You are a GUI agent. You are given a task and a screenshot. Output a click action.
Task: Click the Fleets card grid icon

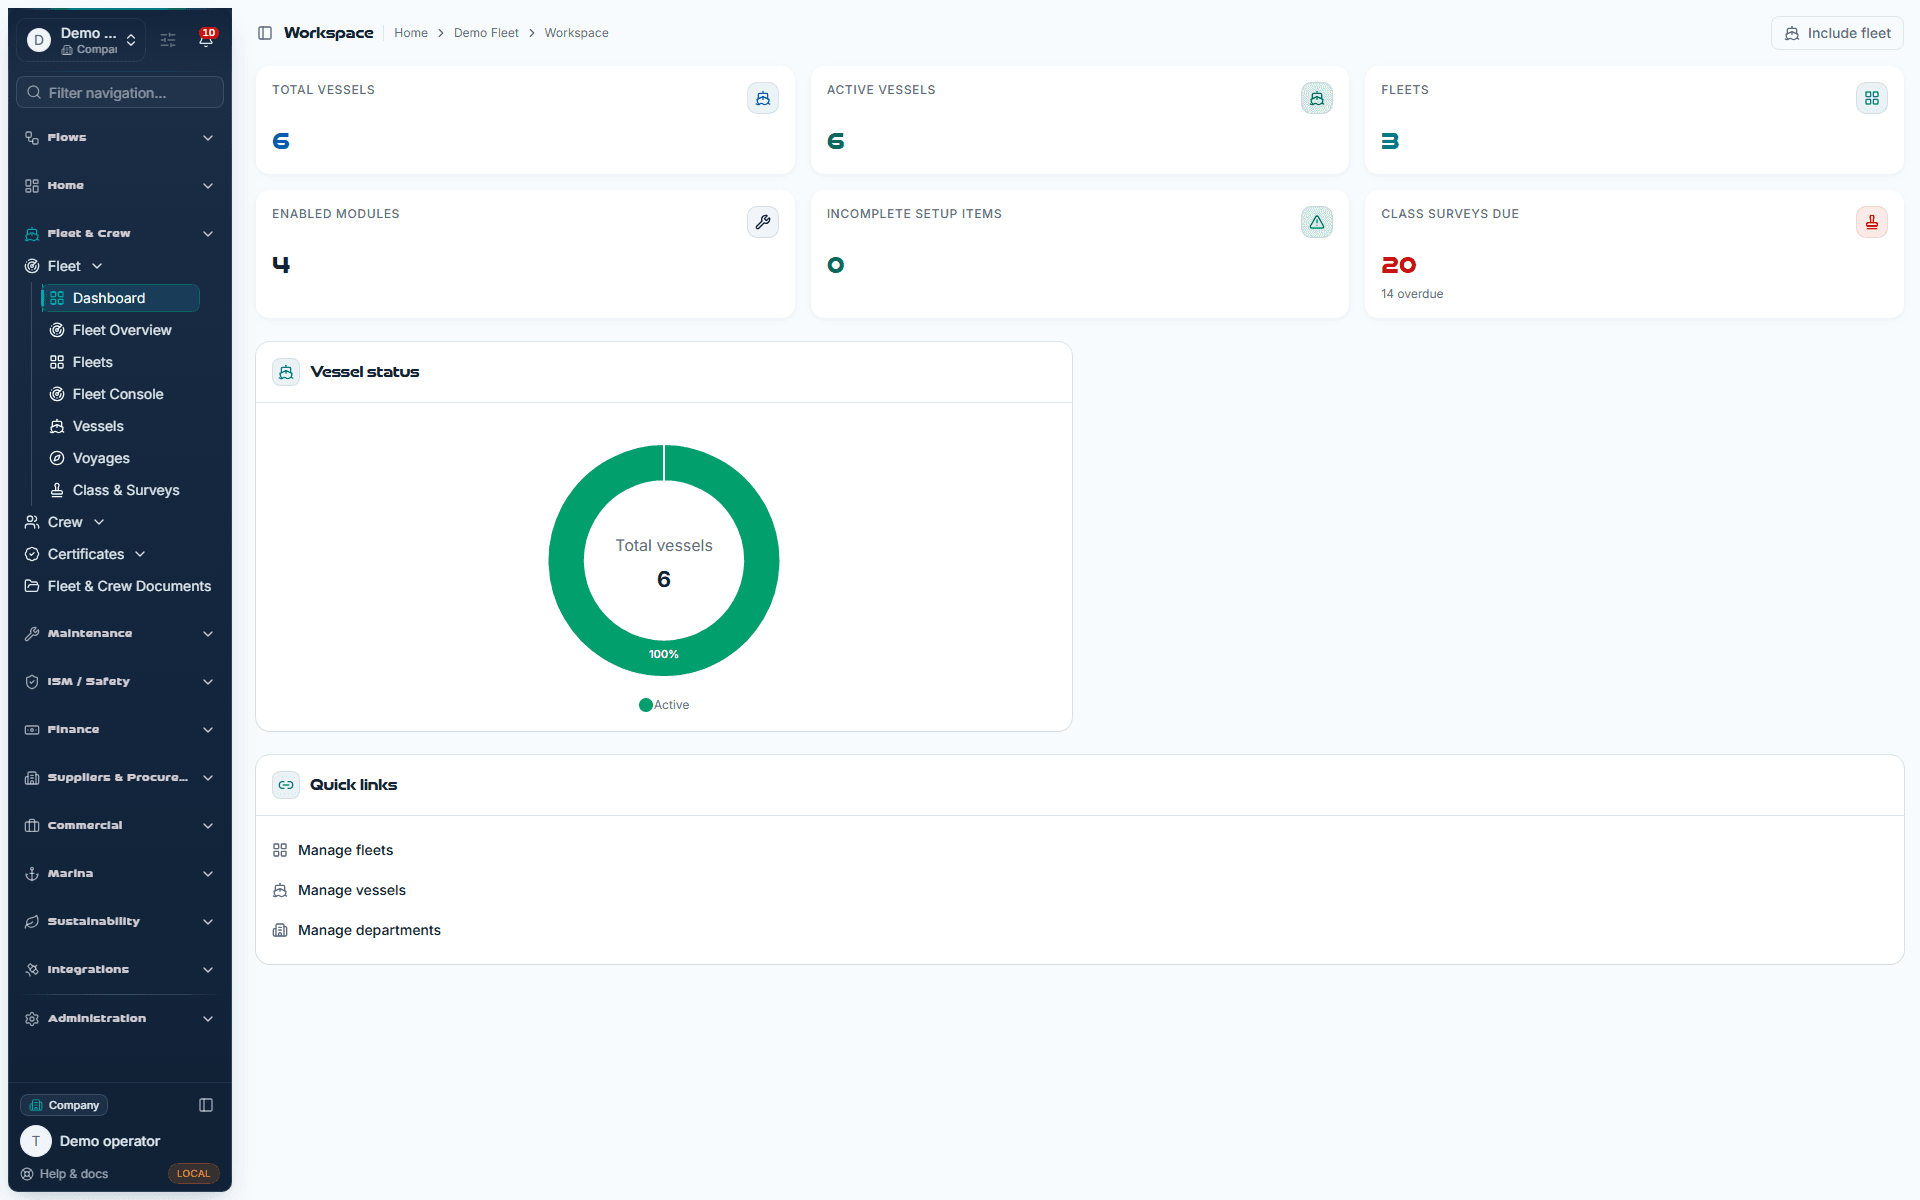tap(1872, 98)
